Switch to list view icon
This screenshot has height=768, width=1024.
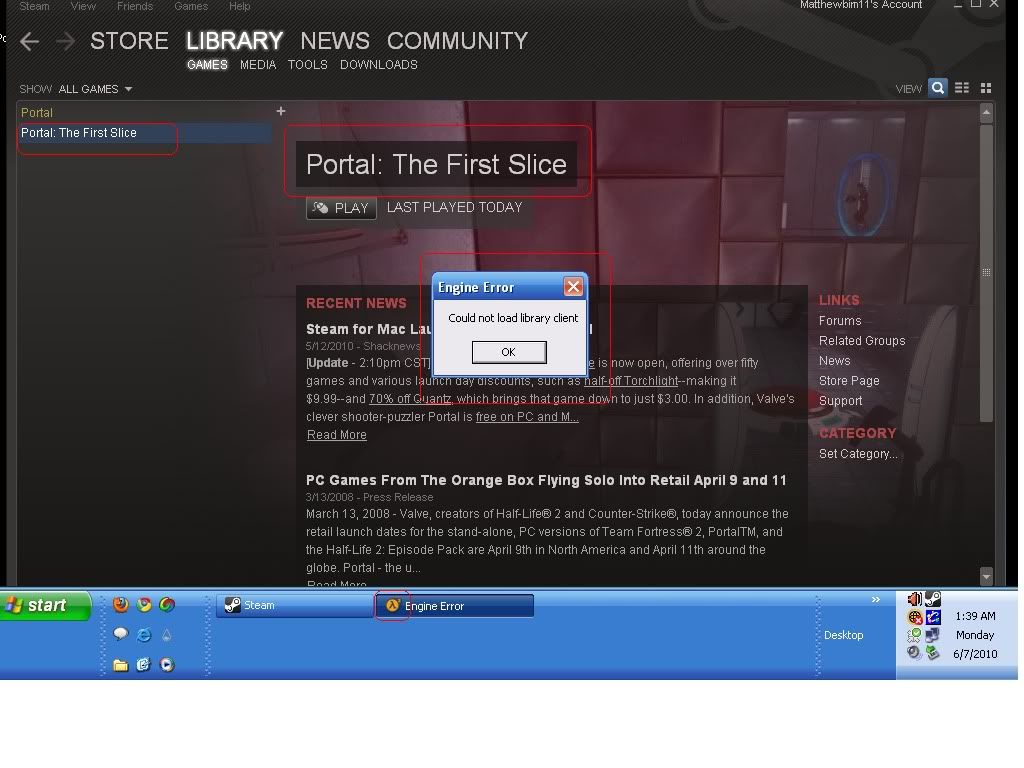click(962, 88)
